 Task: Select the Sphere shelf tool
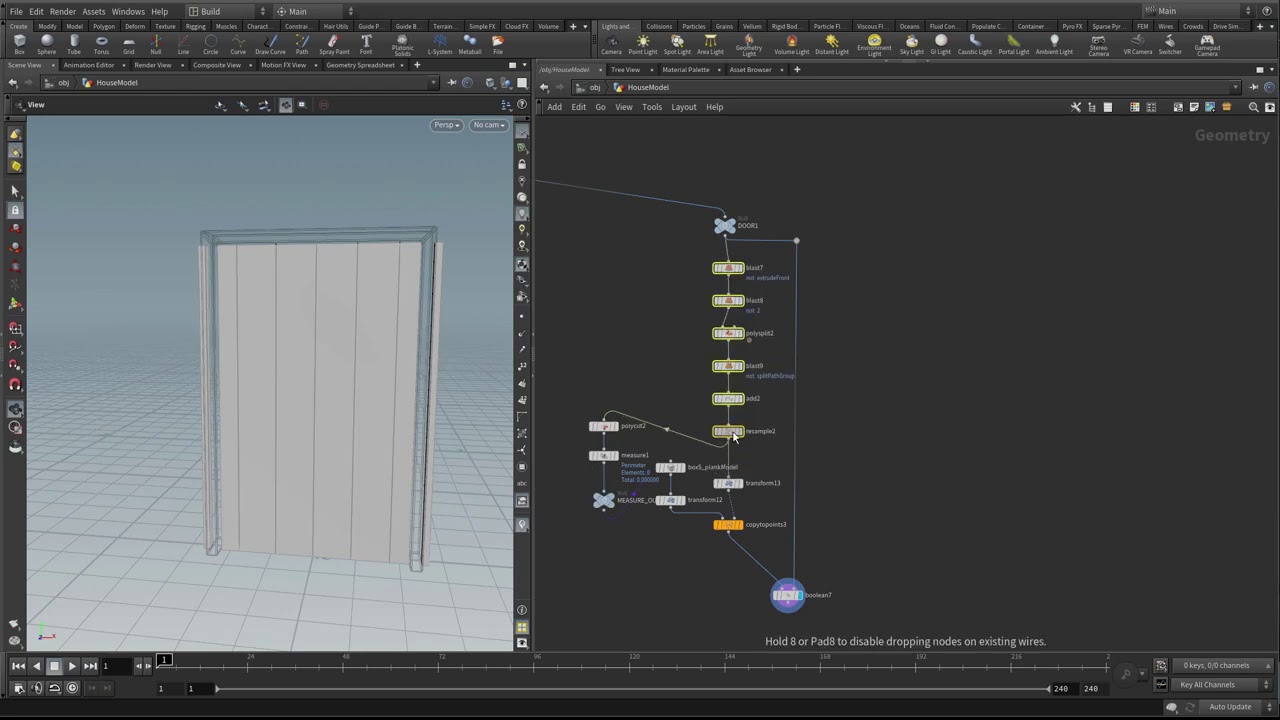point(46,44)
